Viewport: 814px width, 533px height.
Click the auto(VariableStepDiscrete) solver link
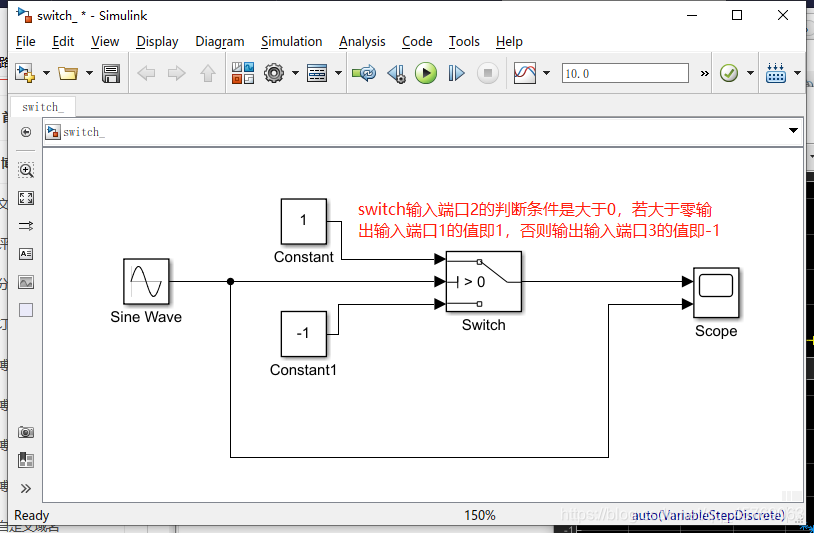click(708, 515)
